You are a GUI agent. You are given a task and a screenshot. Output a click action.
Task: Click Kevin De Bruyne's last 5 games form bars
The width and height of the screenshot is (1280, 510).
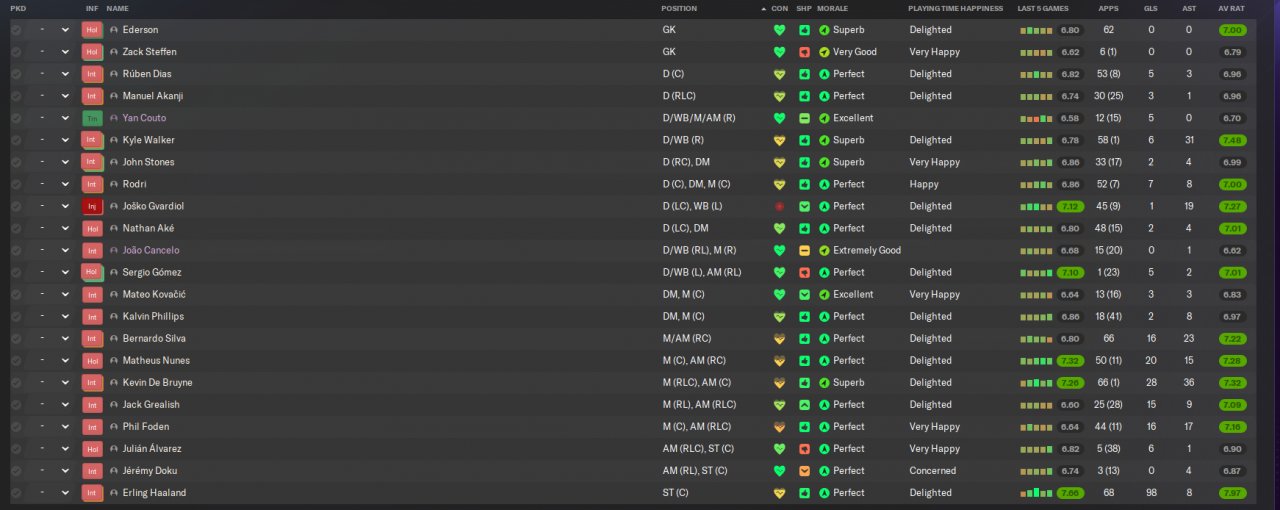pyautogui.click(x=1037, y=382)
